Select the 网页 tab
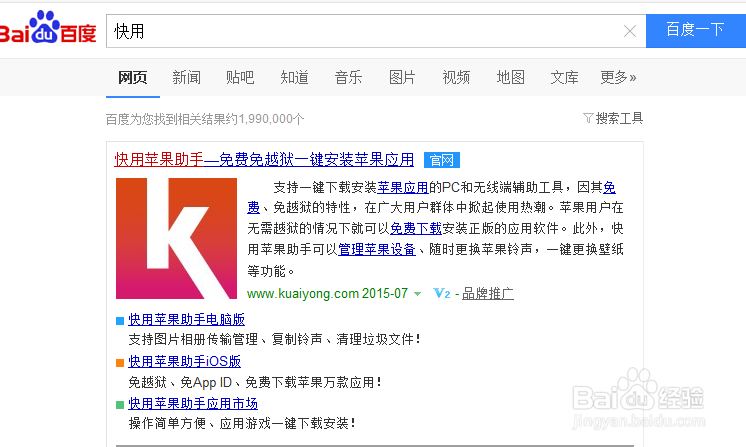 click(x=132, y=77)
